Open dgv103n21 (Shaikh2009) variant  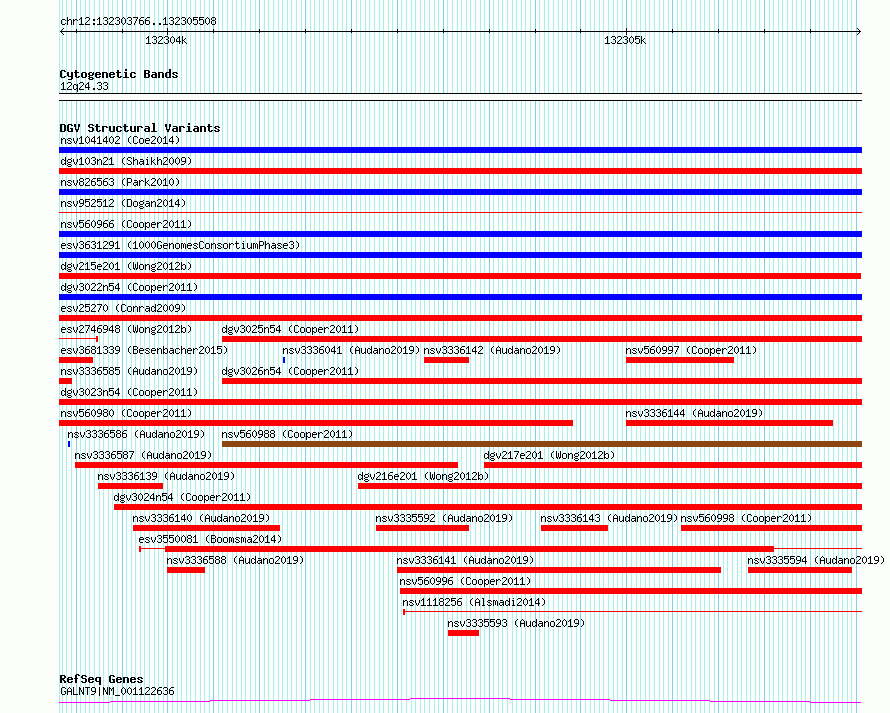(x=126, y=161)
